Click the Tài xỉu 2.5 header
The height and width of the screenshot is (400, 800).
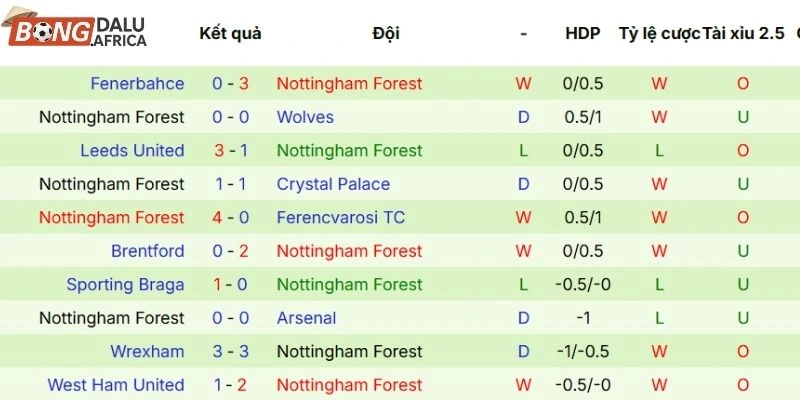[743, 33]
